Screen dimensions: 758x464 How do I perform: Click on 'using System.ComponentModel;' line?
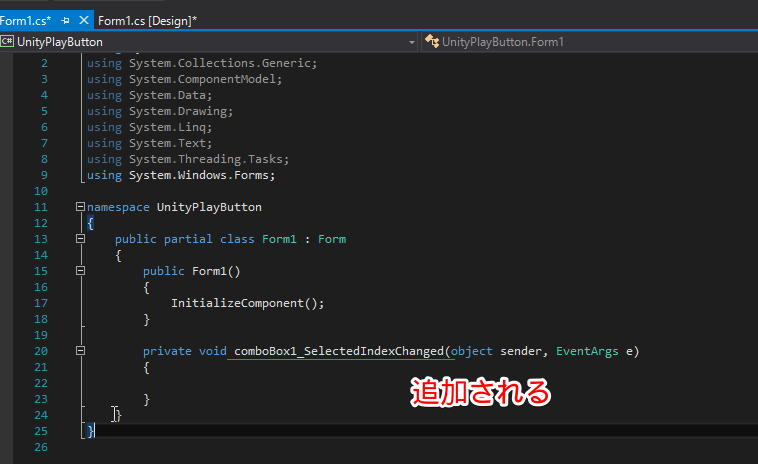click(x=185, y=79)
